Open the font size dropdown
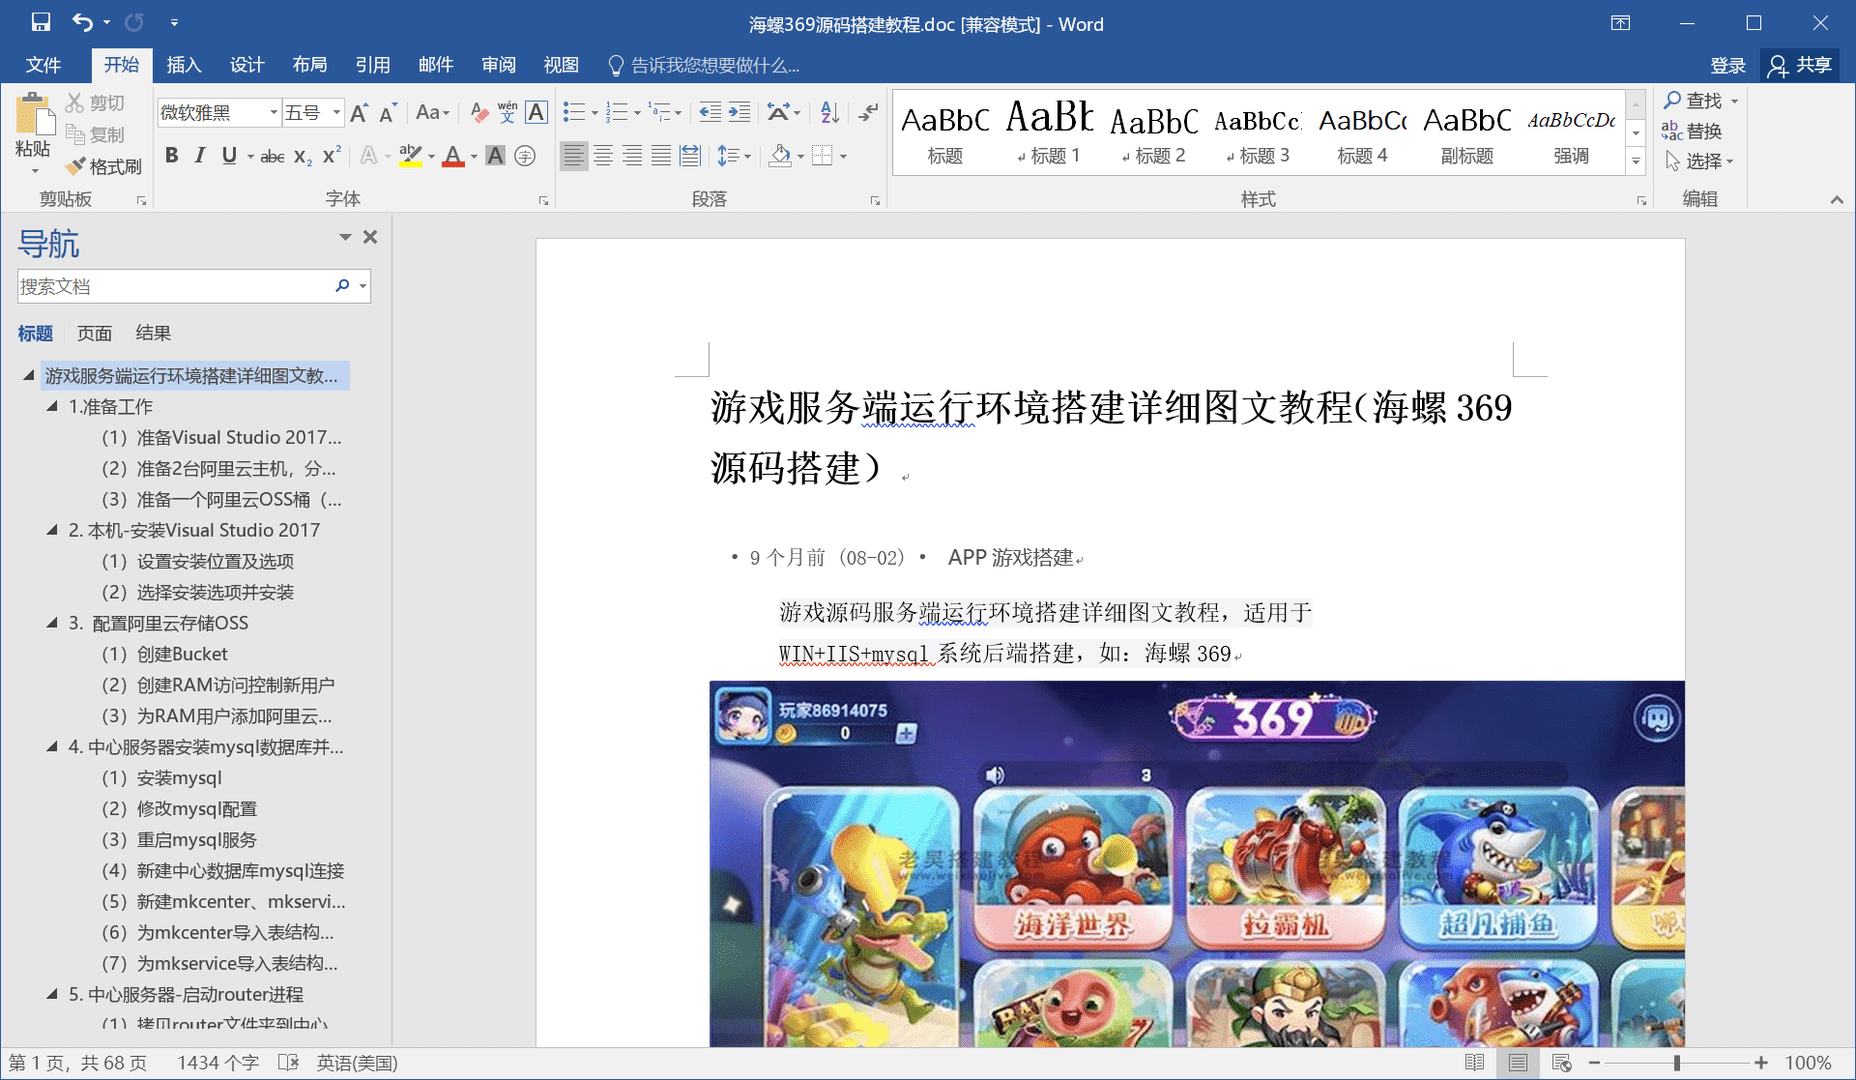1856x1080 pixels. click(x=336, y=112)
